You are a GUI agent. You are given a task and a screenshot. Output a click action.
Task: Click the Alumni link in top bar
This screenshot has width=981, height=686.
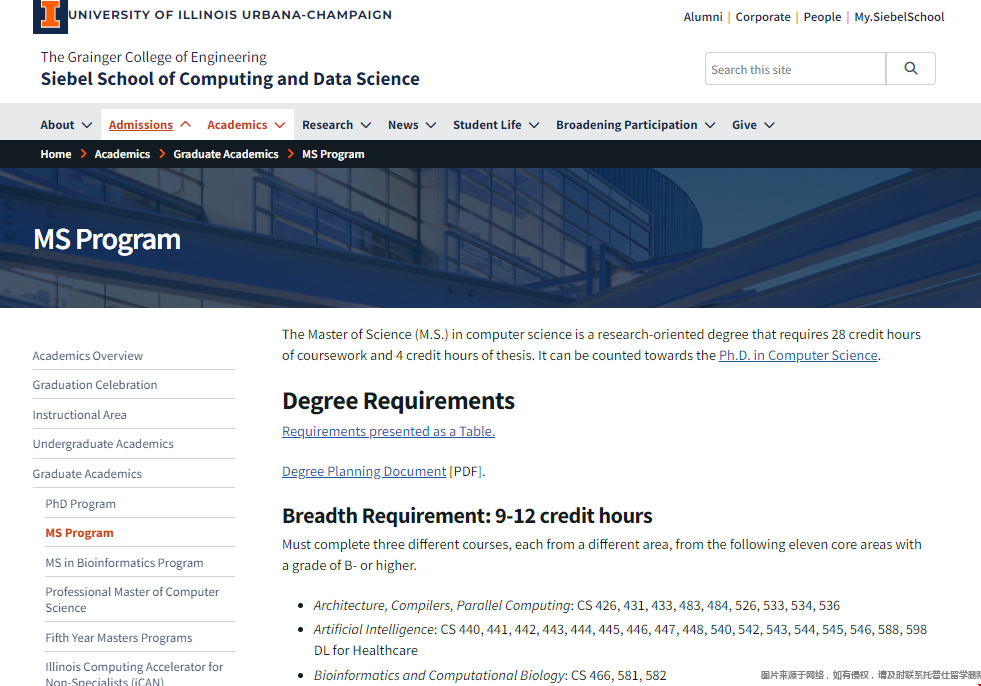pos(703,17)
